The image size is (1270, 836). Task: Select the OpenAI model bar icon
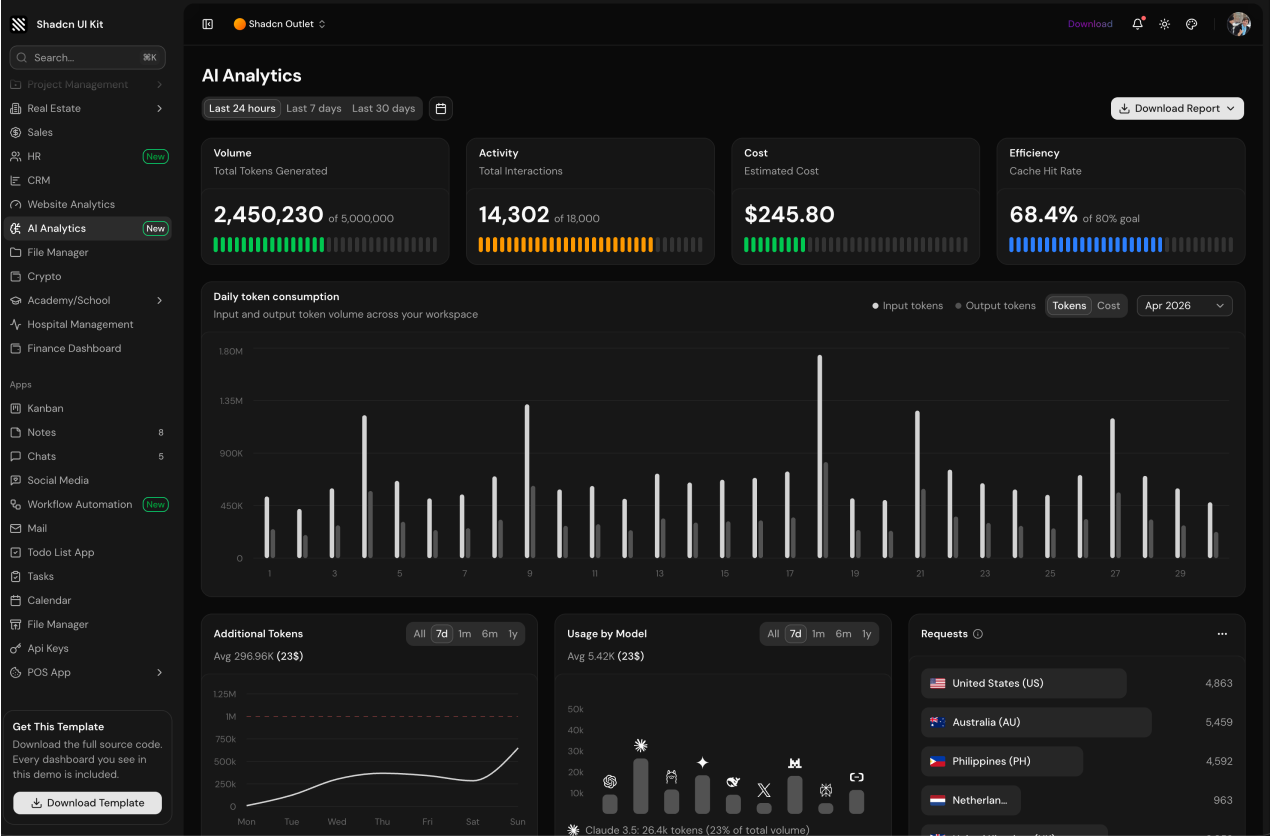[x=610, y=782]
